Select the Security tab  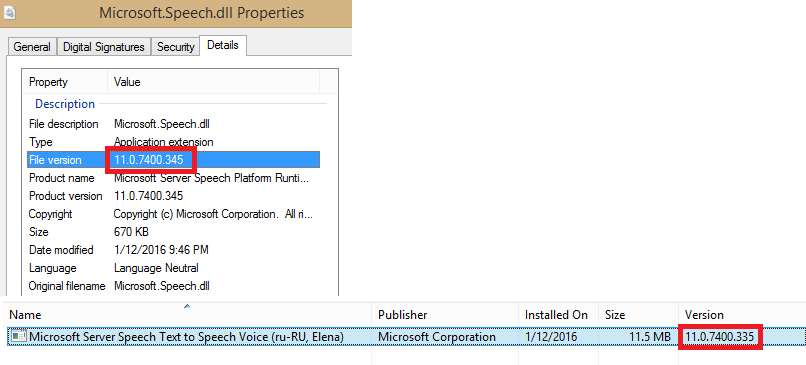(x=175, y=47)
